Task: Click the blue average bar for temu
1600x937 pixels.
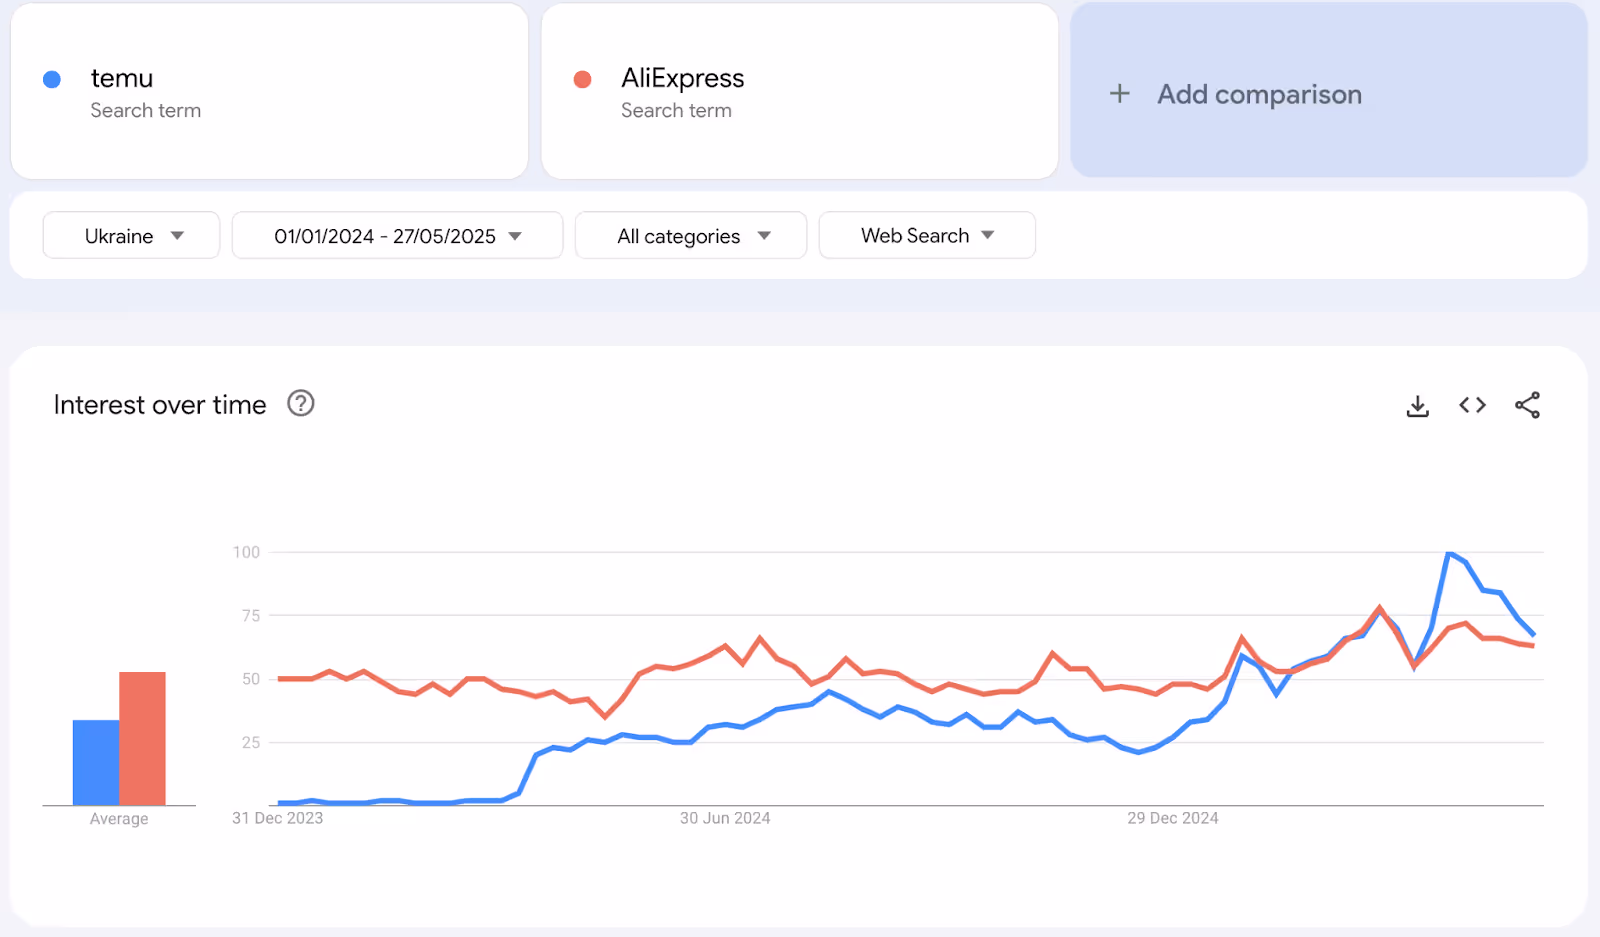Action: pos(96,762)
